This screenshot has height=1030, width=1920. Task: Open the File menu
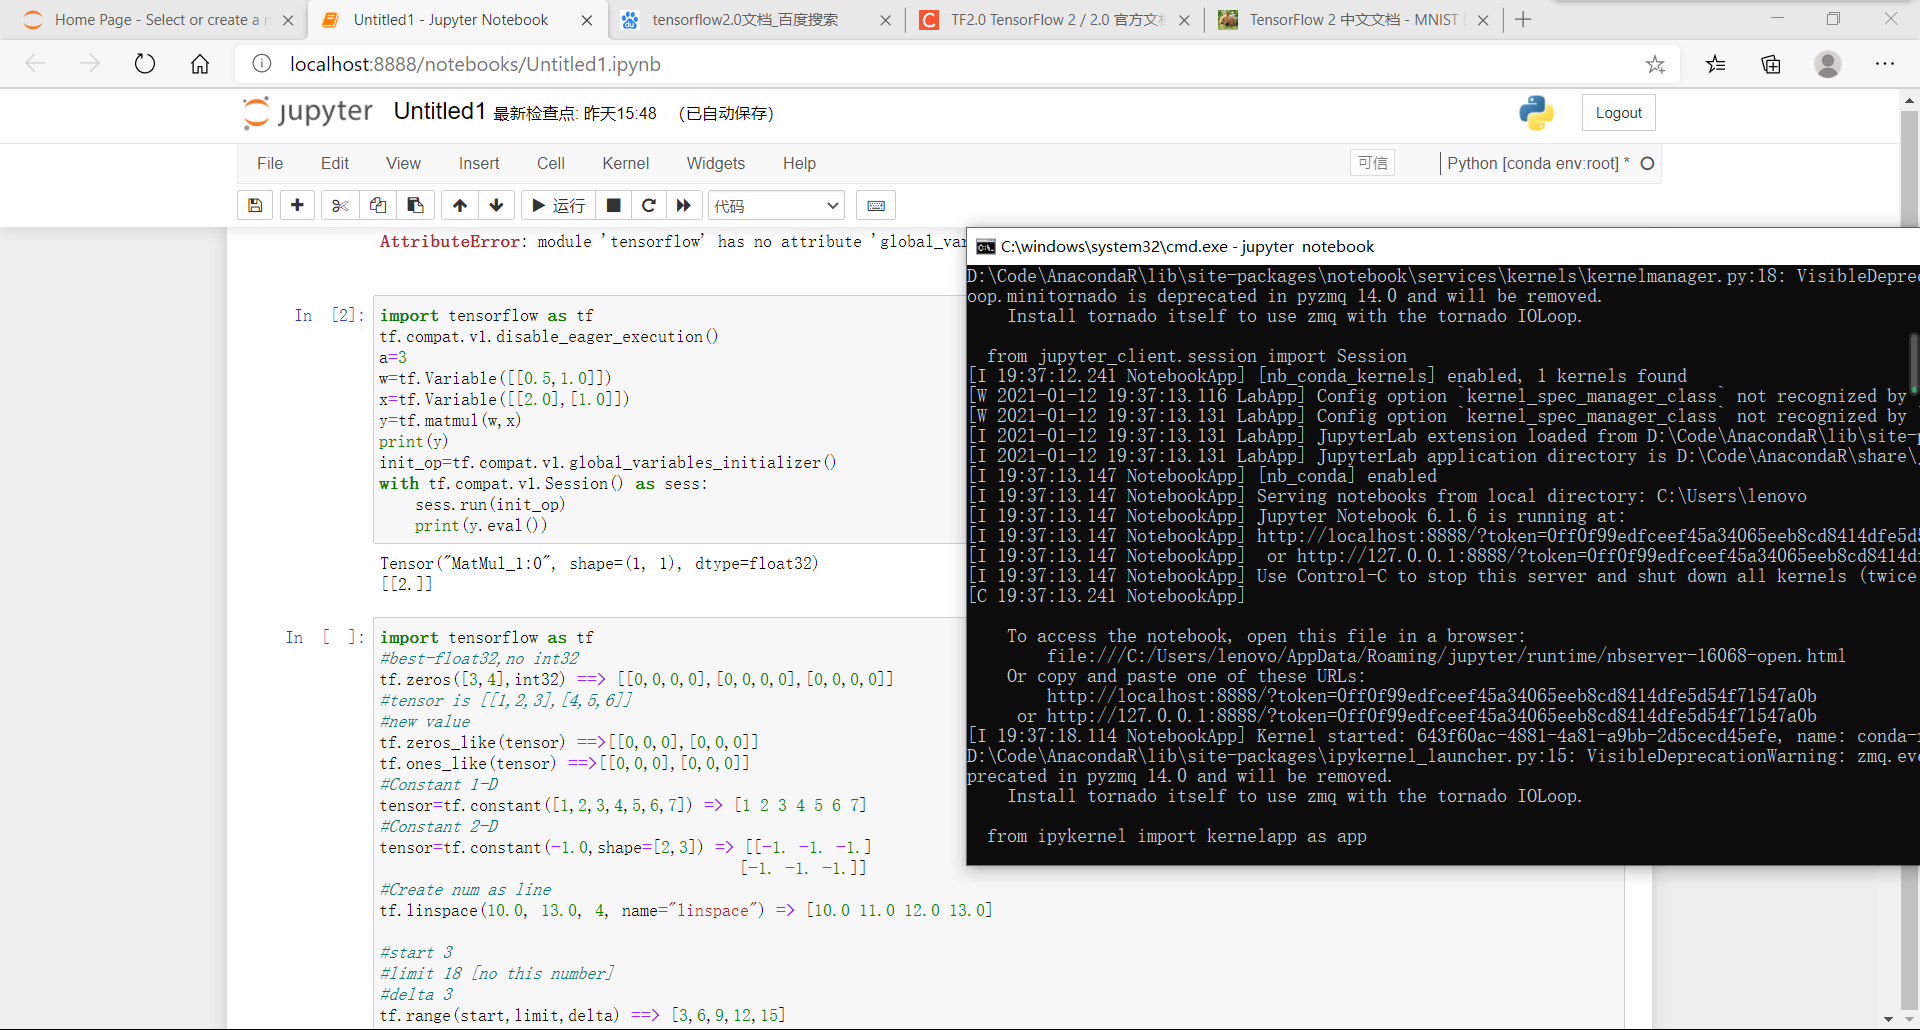270,163
